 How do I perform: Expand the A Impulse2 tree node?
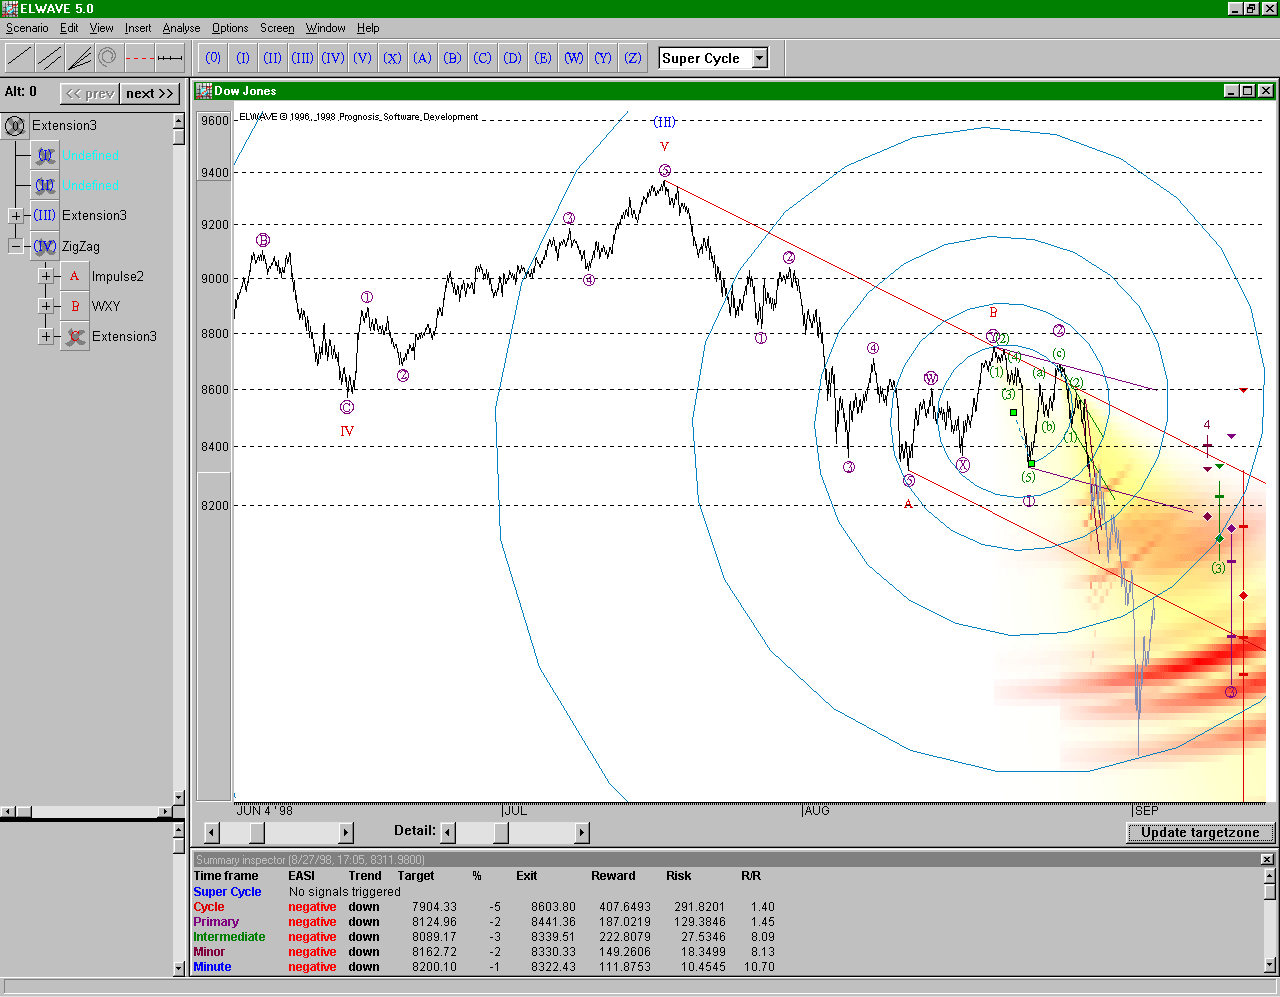click(x=46, y=276)
